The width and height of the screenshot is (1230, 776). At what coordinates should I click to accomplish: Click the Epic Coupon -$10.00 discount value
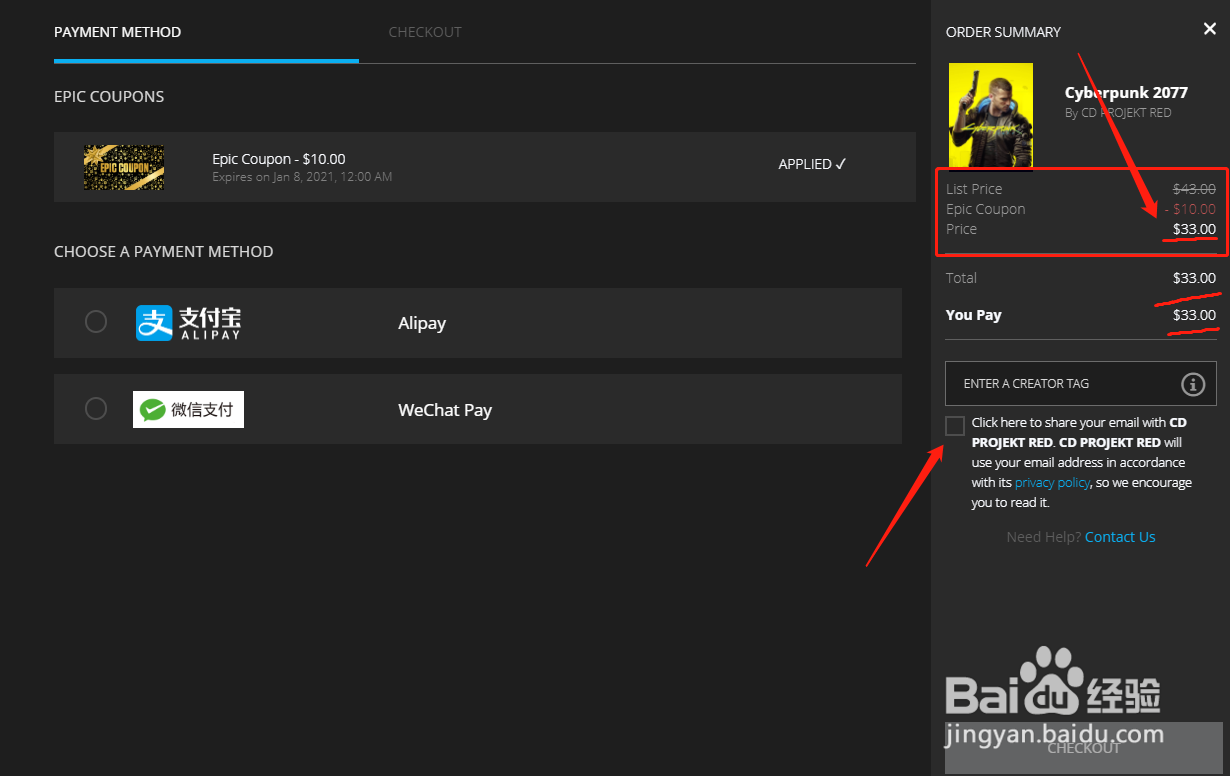[1190, 209]
